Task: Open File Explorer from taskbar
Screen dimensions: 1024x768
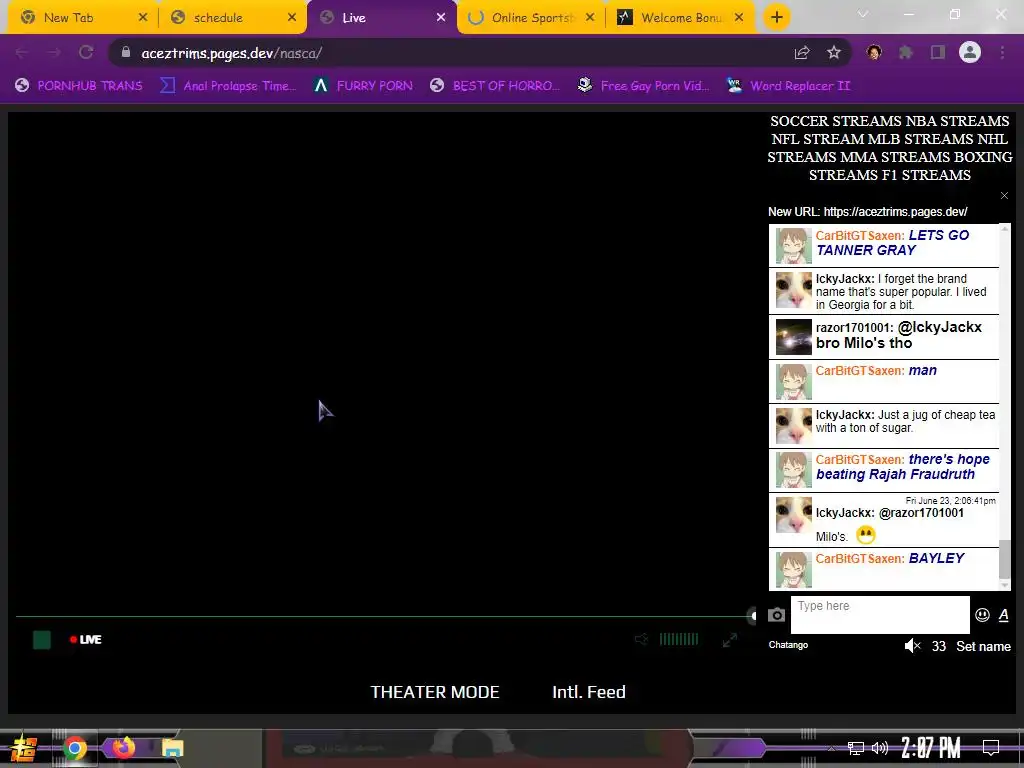Action: click(x=172, y=748)
